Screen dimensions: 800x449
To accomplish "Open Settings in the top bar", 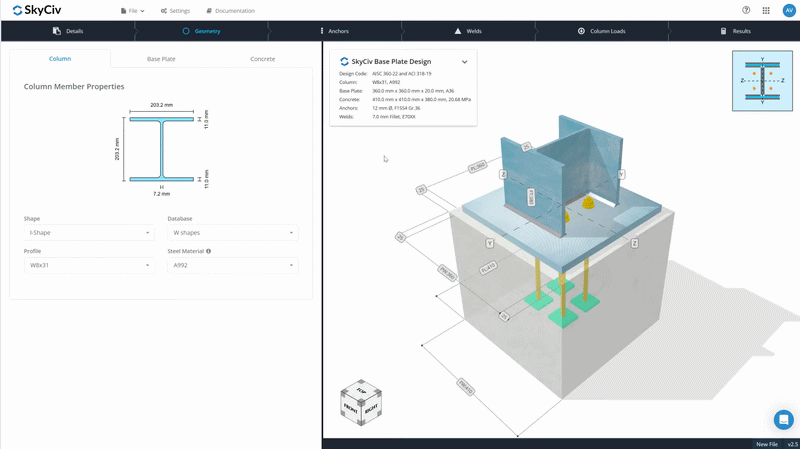I will point(175,11).
